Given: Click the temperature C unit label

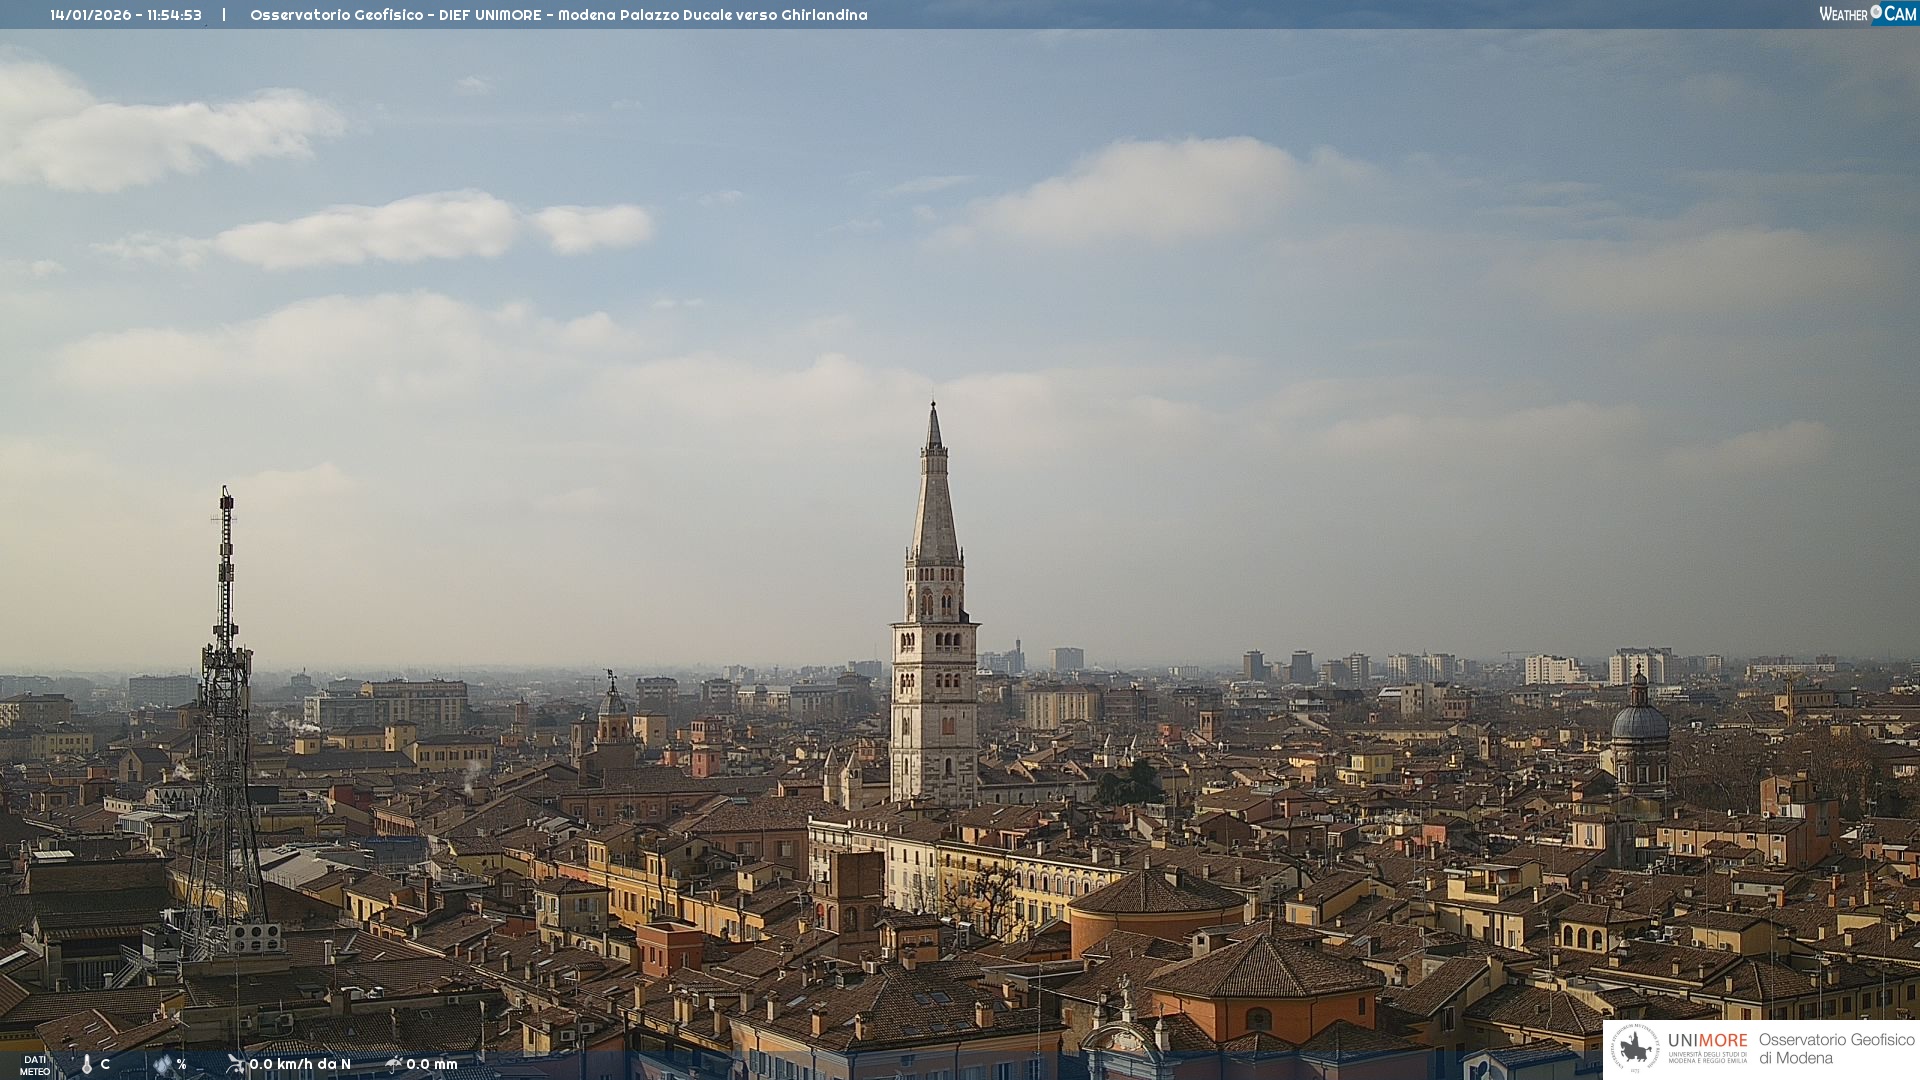Looking at the screenshot, I should pos(105,1064).
